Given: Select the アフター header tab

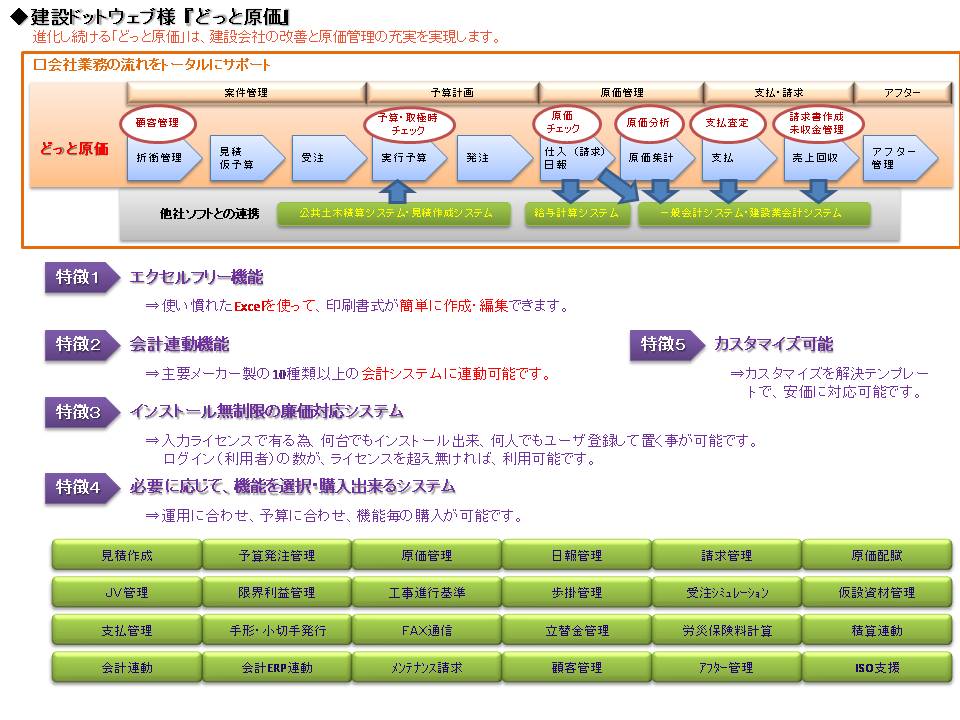Looking at the screenshot, I should (x=902, y=92).
